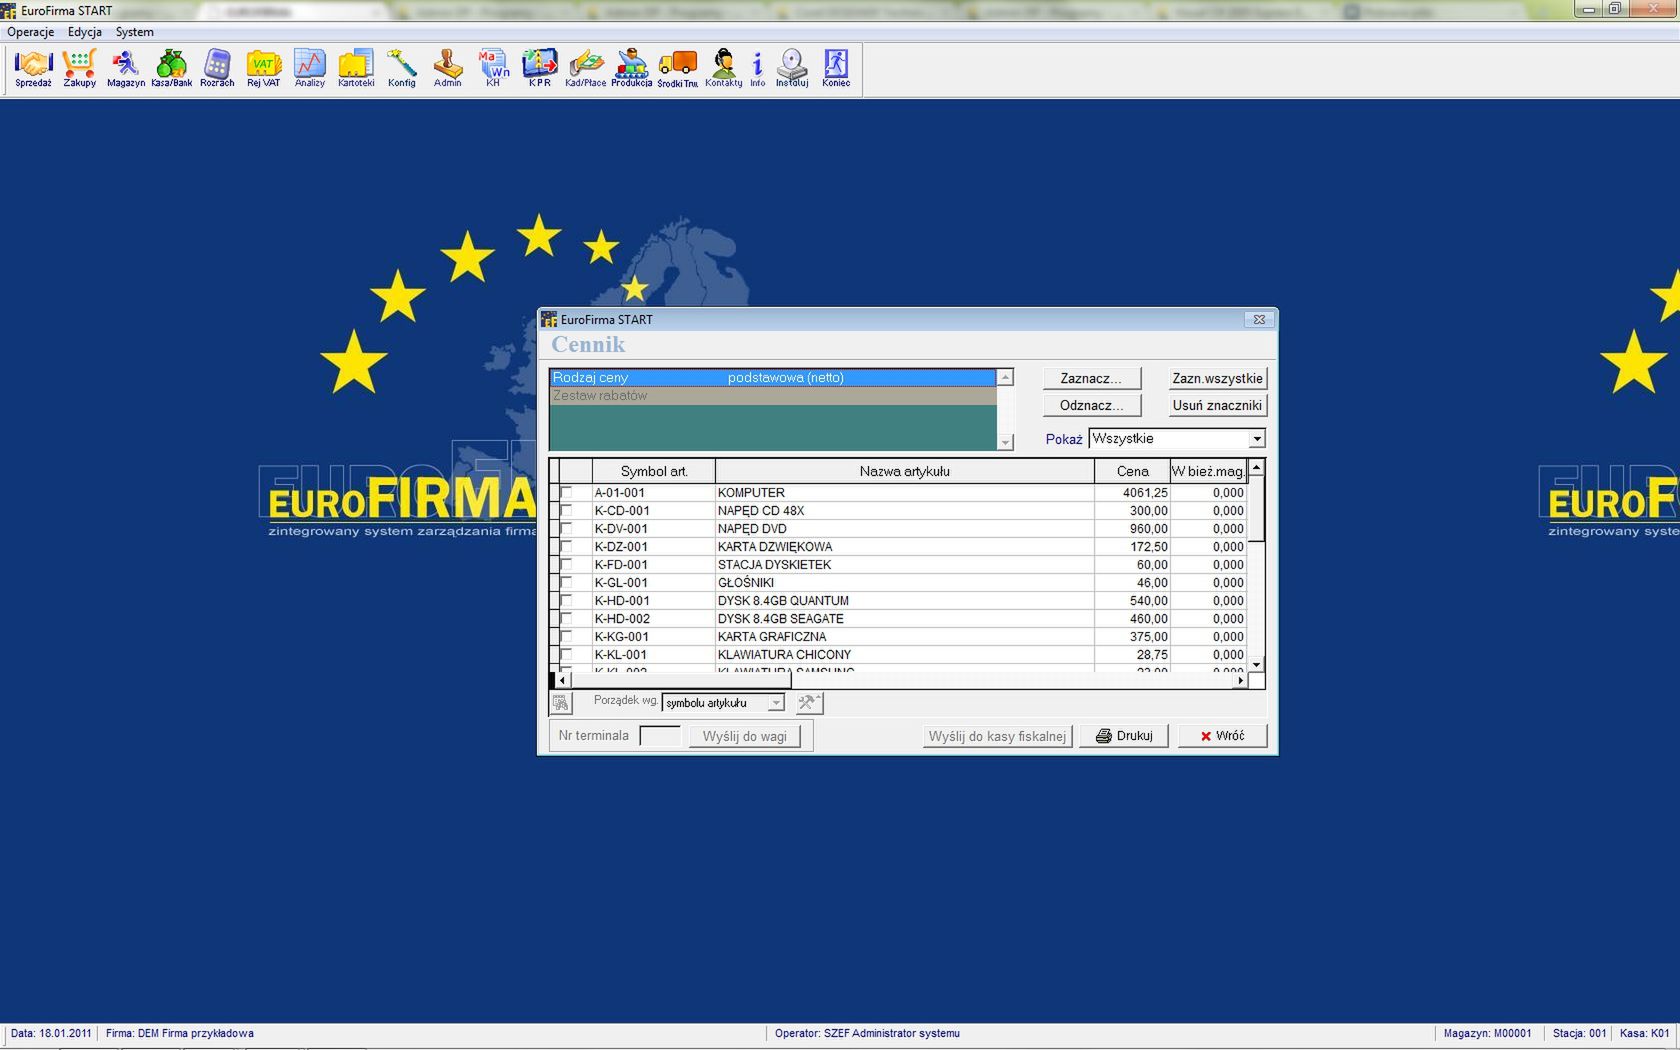Click the table's horizontal scrollbar right arrow
The image size is (1680, 1050).
point(1241,680)
